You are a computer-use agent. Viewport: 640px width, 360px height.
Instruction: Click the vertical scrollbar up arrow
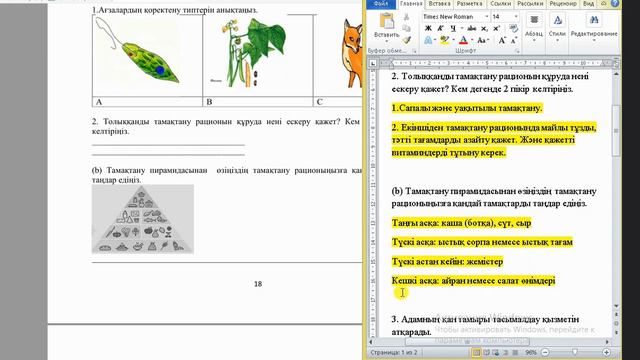coord(616,74)
